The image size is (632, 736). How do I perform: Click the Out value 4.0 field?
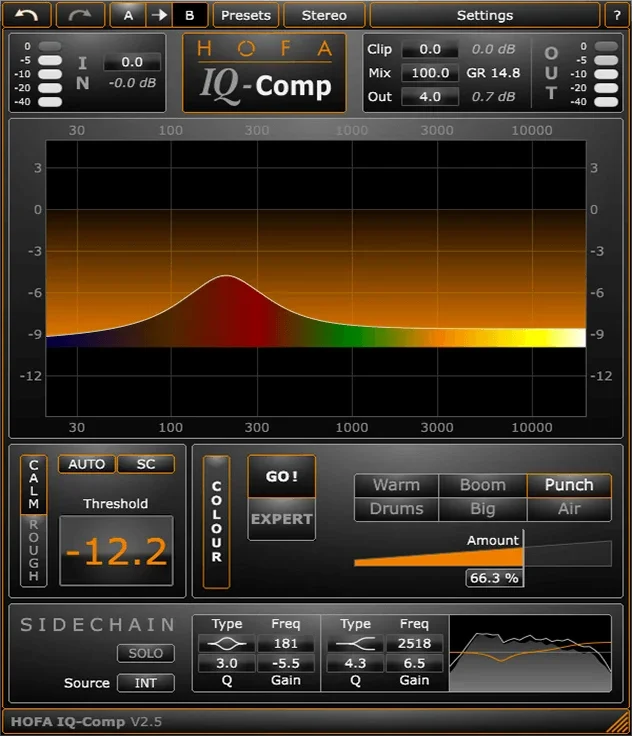[430, 97]
